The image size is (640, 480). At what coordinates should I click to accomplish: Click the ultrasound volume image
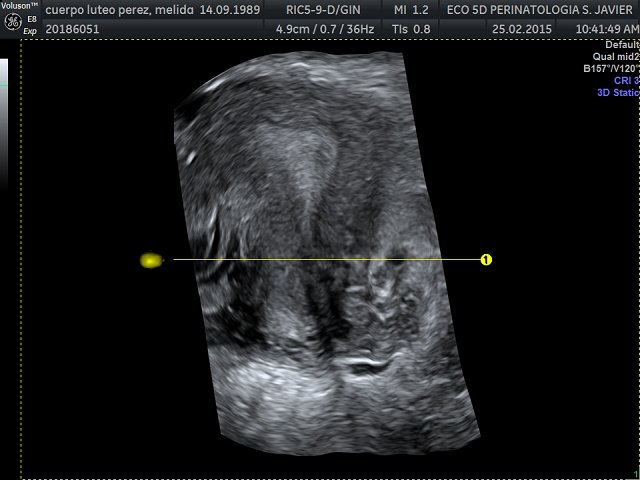click(x=327, y=253)
